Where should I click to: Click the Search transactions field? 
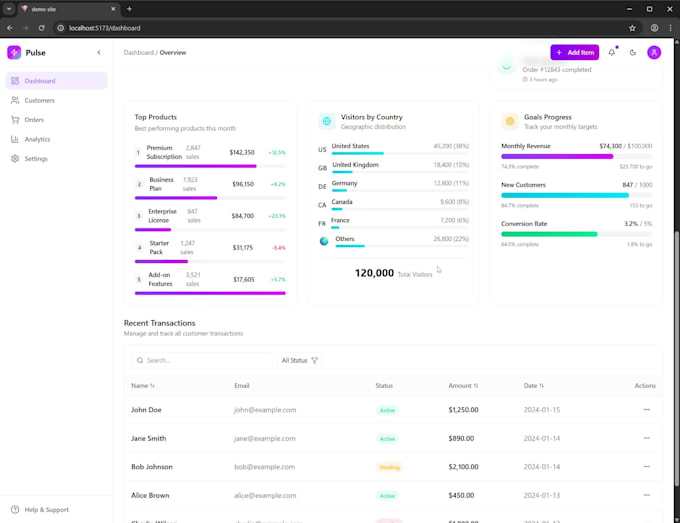click(x=202, y=360)
